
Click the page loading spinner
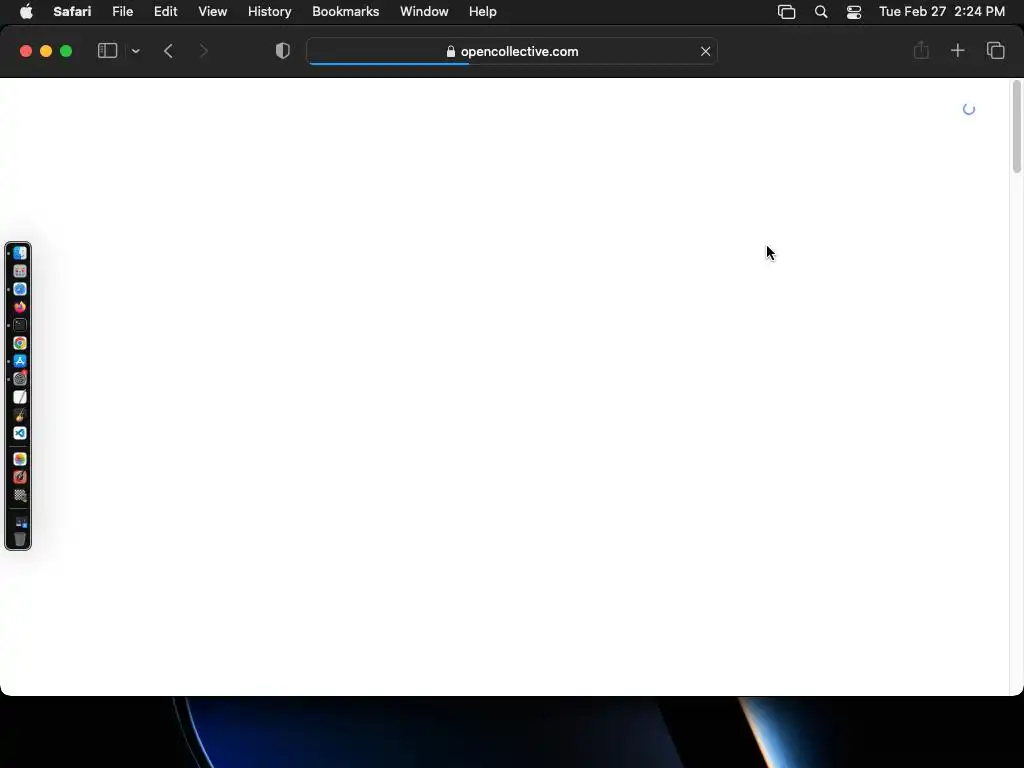[x=969, y=109]
